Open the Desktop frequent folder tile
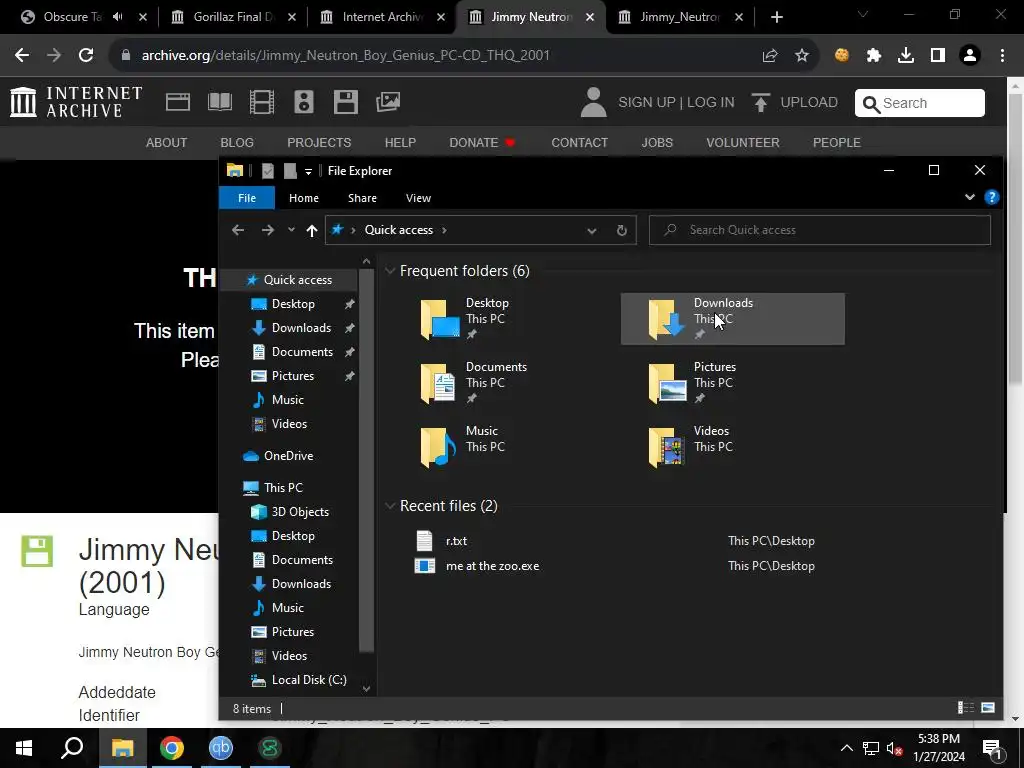Screen dimensions: 1024x768 [x=504, y=319]
